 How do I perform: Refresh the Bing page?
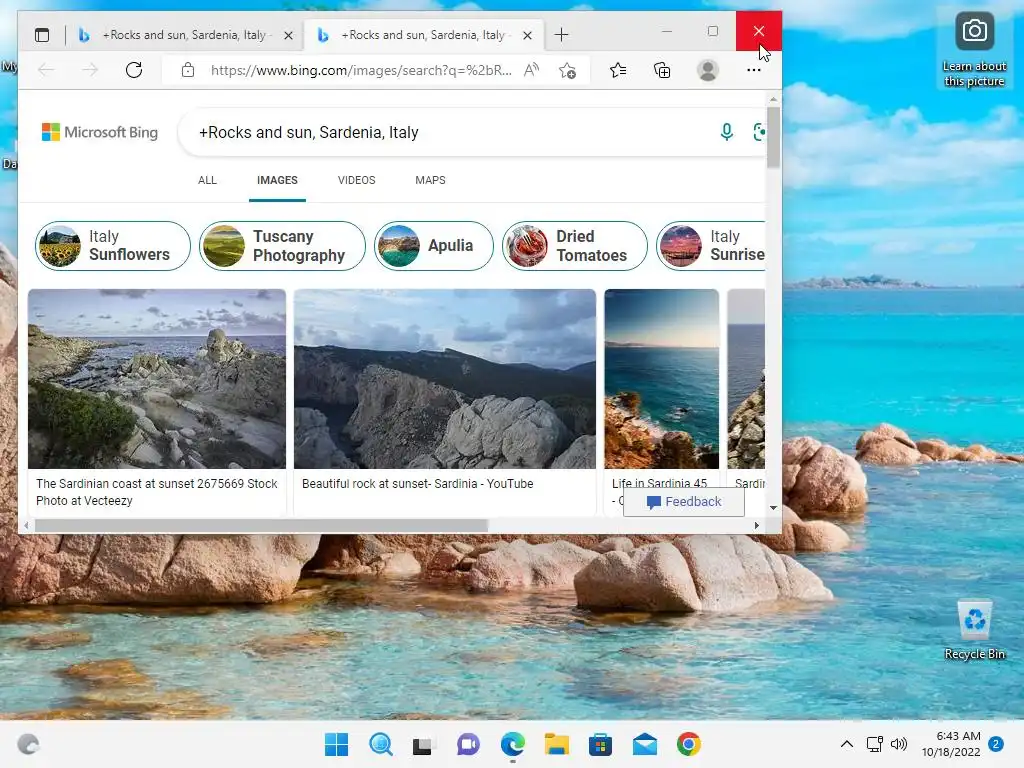point(134,70)
